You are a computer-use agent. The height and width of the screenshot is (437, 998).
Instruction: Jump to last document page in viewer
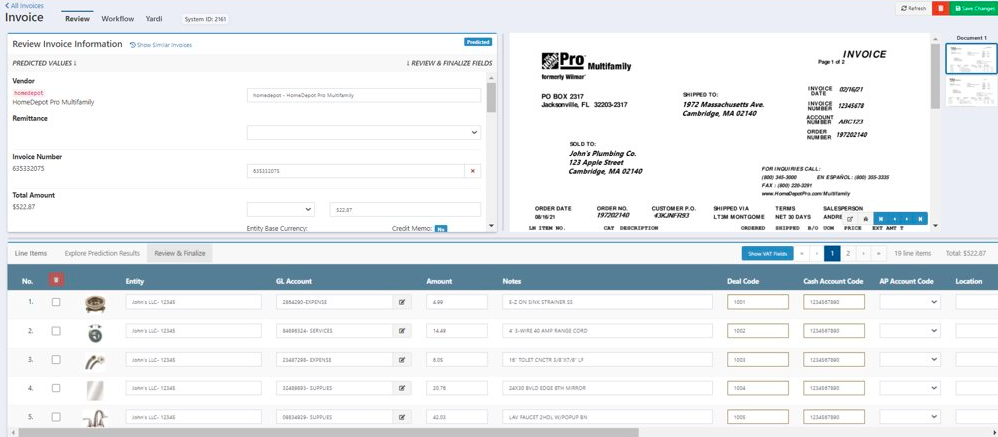pos(921,219)
